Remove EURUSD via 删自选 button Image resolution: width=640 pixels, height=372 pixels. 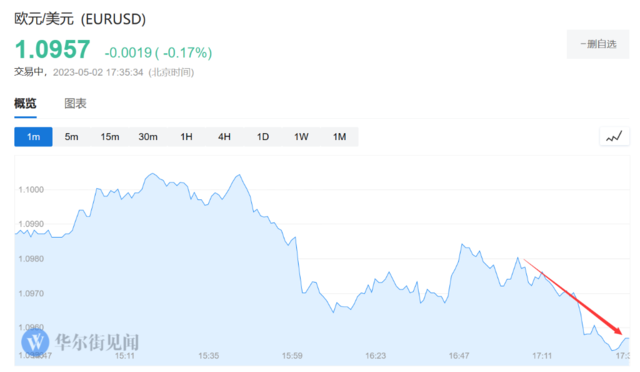pyautogui.click(x=598, y=44)
